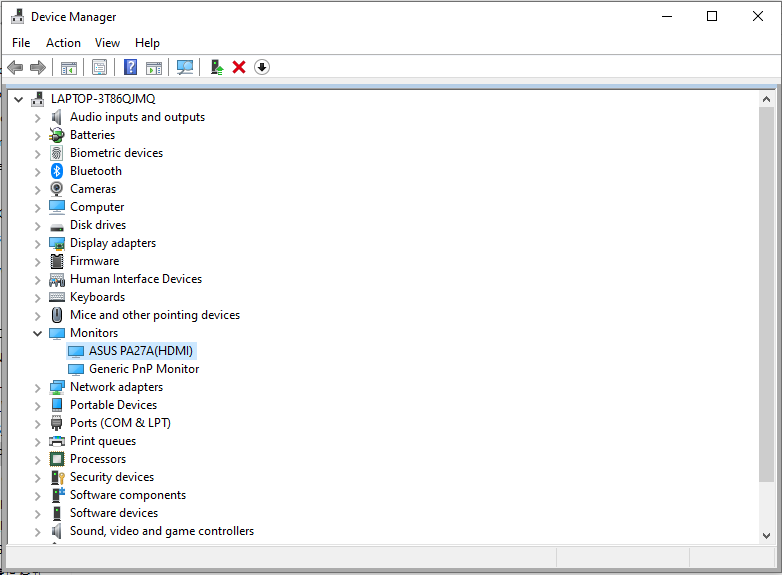The image size is (782, 575).
Task: Expand the Portable Devices category
Action: (x=37, y=405)
